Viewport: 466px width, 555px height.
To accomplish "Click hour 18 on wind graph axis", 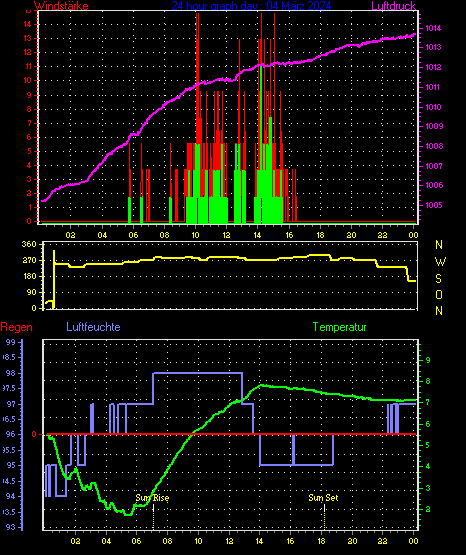I will (320, 235).
